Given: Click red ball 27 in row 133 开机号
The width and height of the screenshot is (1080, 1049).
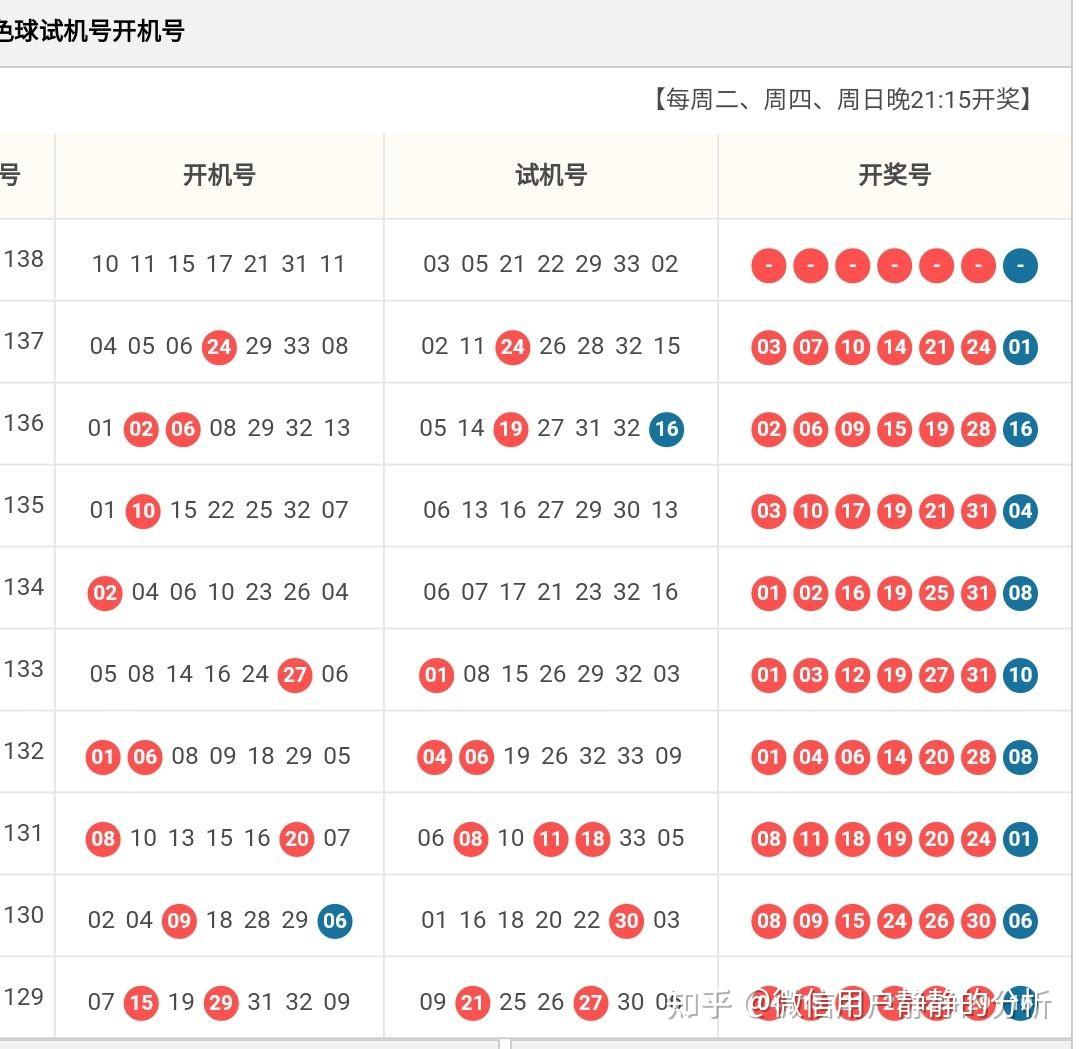Looking at the screenshot, I should tap(295, 674).
